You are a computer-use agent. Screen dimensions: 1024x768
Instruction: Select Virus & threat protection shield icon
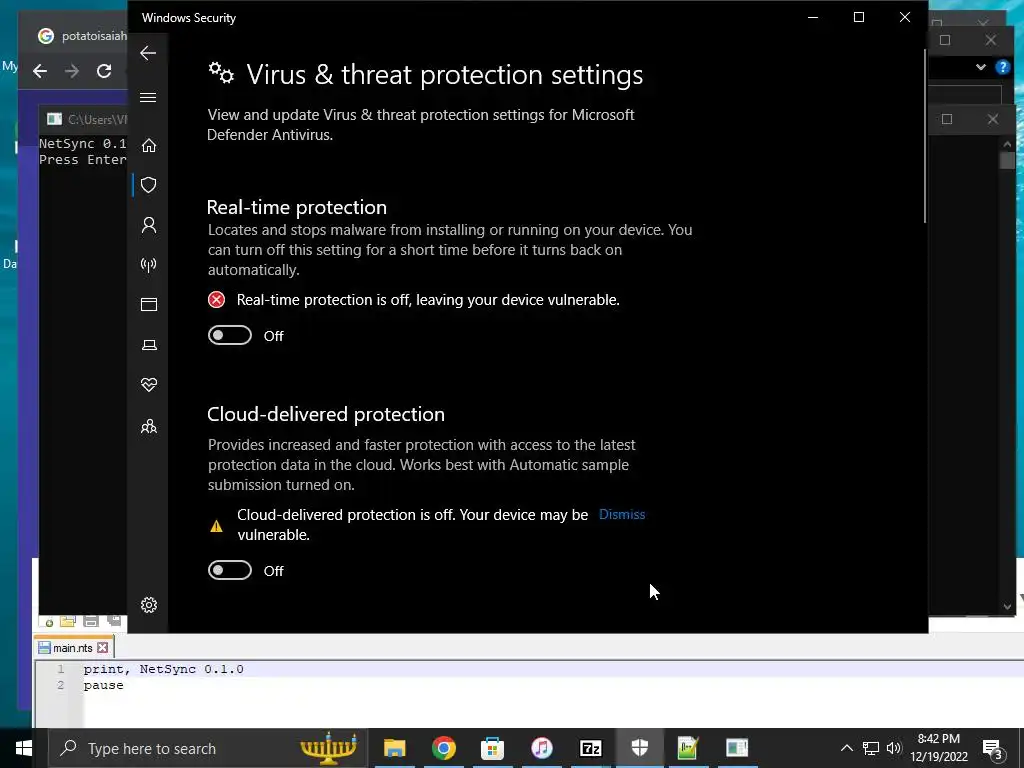(149, 185)
